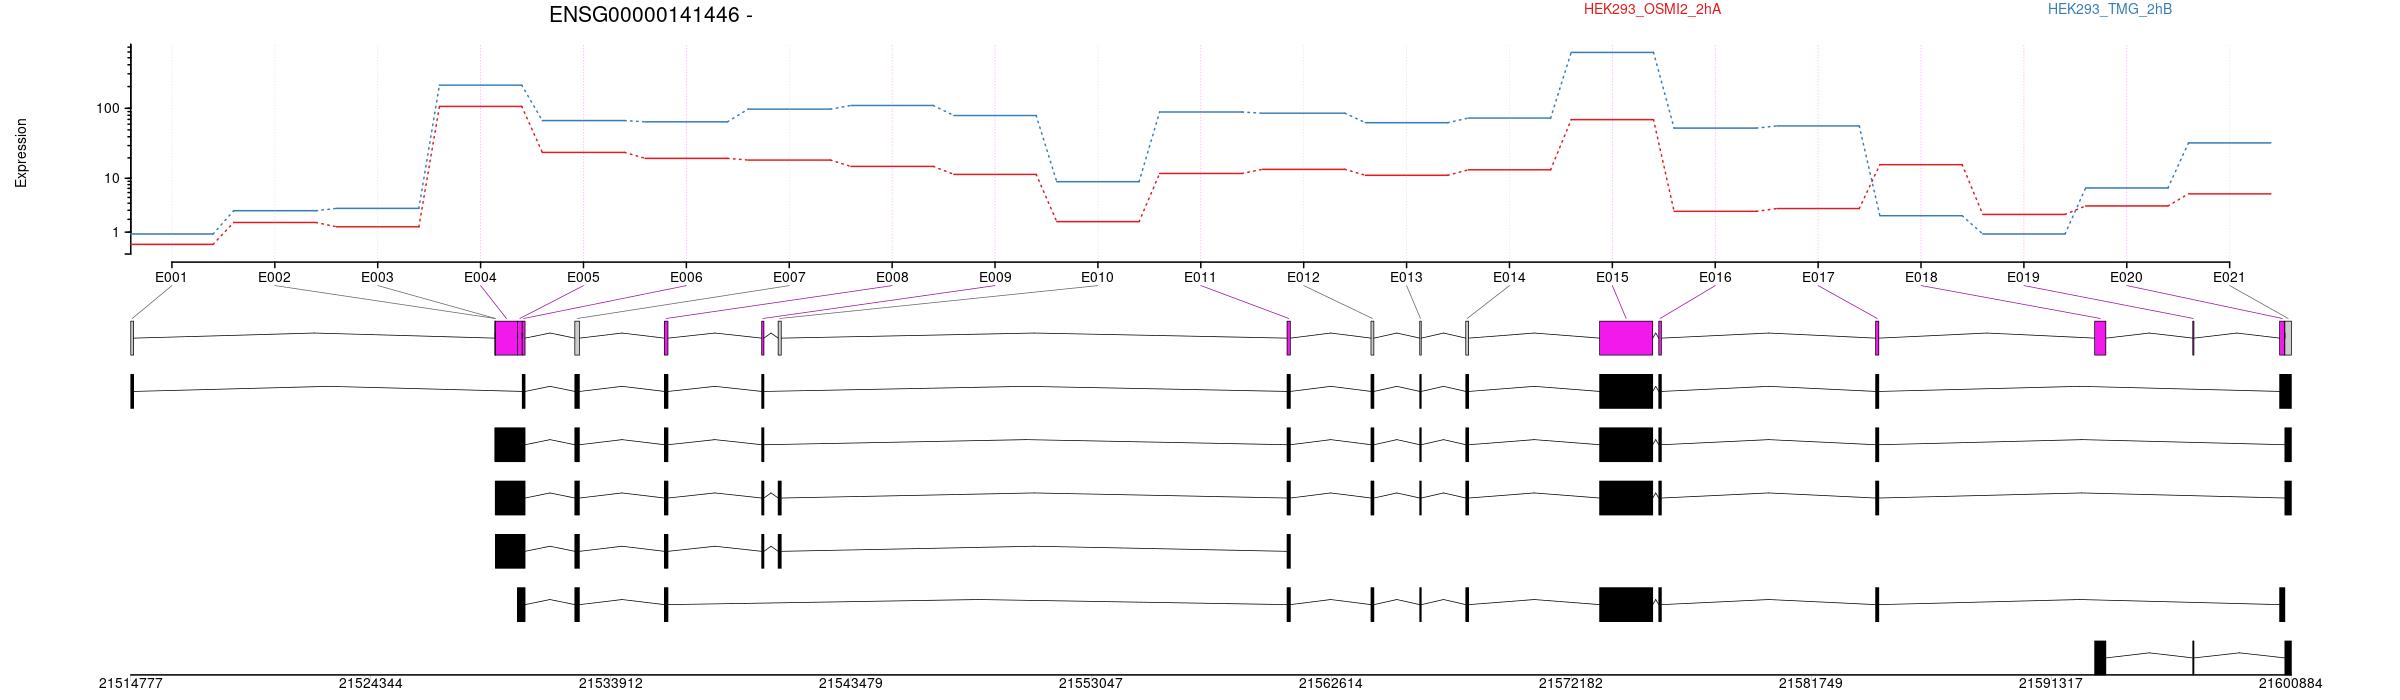Click the y-axis tick value 1

(x=116, y=232)
